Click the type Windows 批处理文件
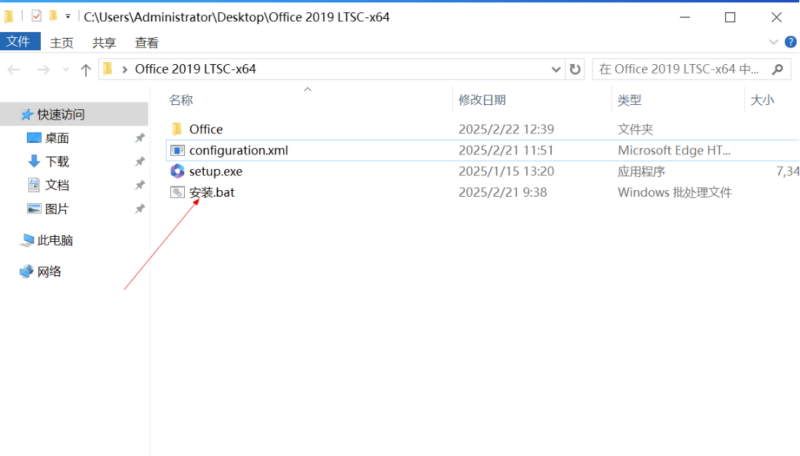 (674, 192)
